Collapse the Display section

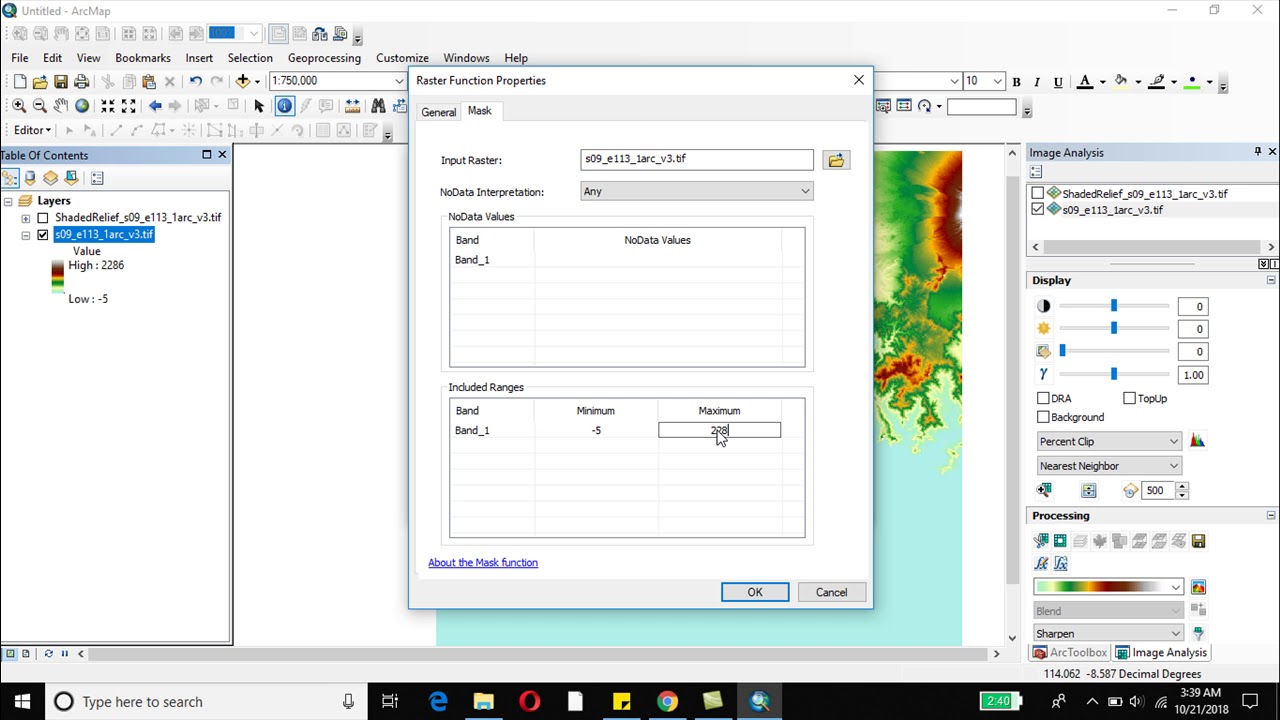(1271, 281)
